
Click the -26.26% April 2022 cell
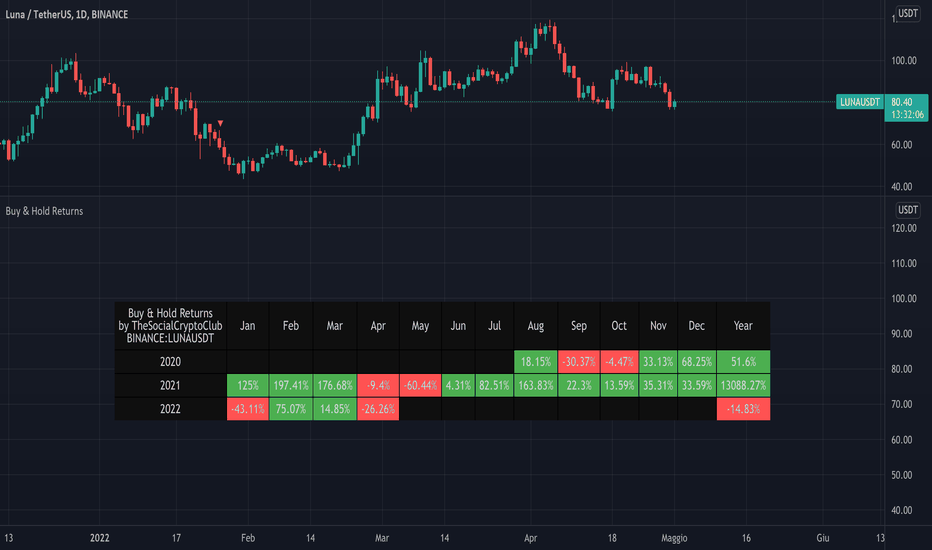pyautogui.click(x=378, y=409)
